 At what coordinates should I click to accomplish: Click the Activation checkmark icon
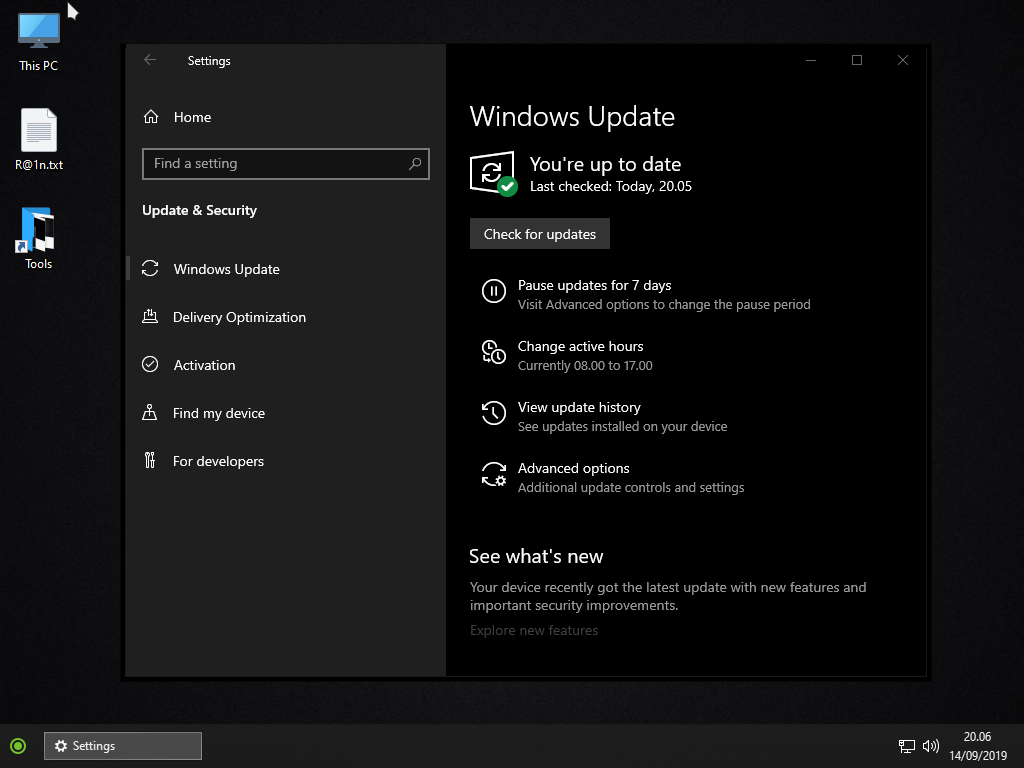150,364
